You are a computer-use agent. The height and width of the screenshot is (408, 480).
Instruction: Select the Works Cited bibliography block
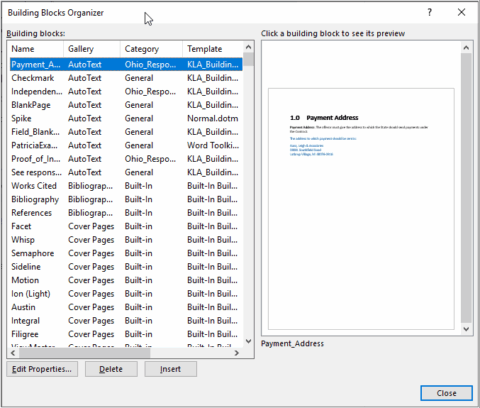(x=126, y=186)
